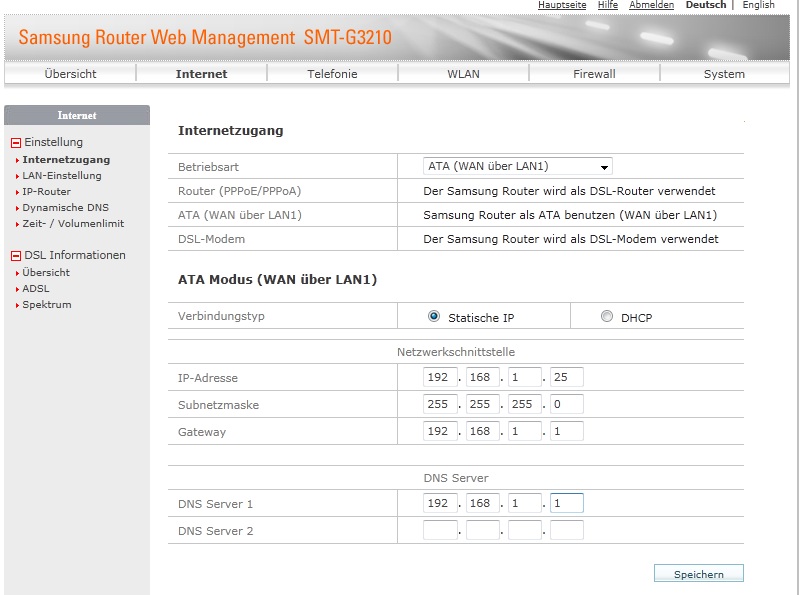This screenshot has width=799, height=595.
Task: Click the first IP-Adresse octet field
Action: (x=440, y=377)
